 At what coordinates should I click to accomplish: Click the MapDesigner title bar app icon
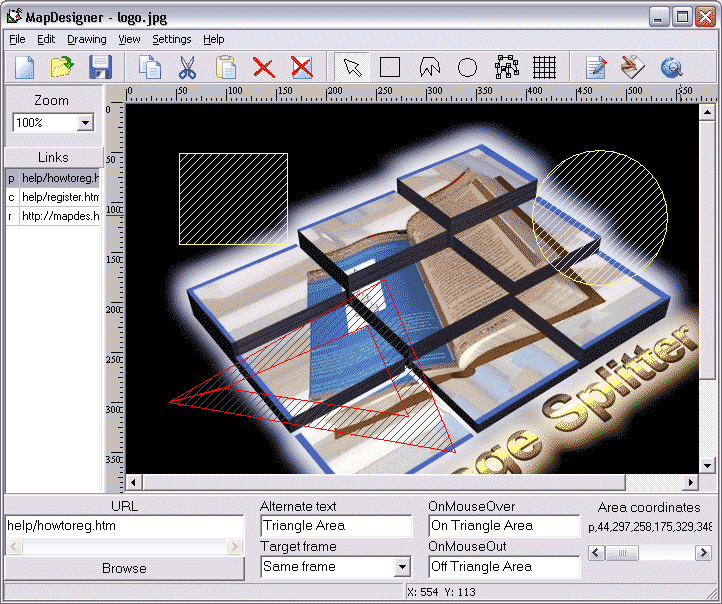14,17
